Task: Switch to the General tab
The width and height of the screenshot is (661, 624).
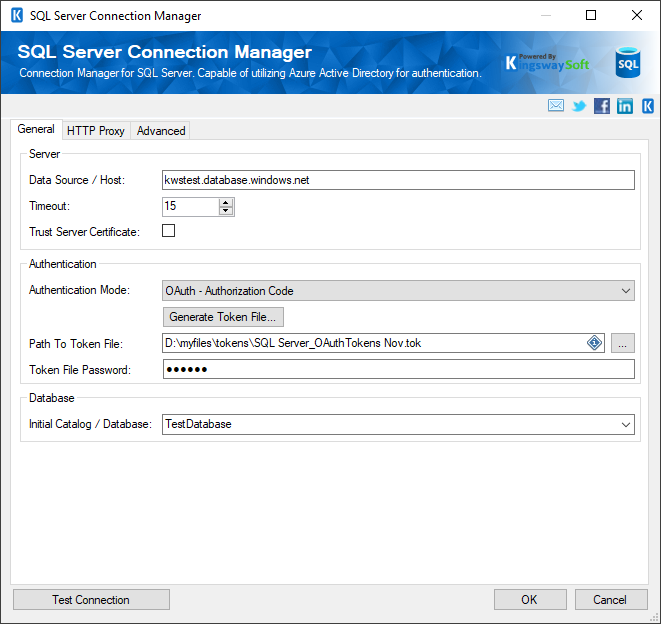Action: coord(36,129)
